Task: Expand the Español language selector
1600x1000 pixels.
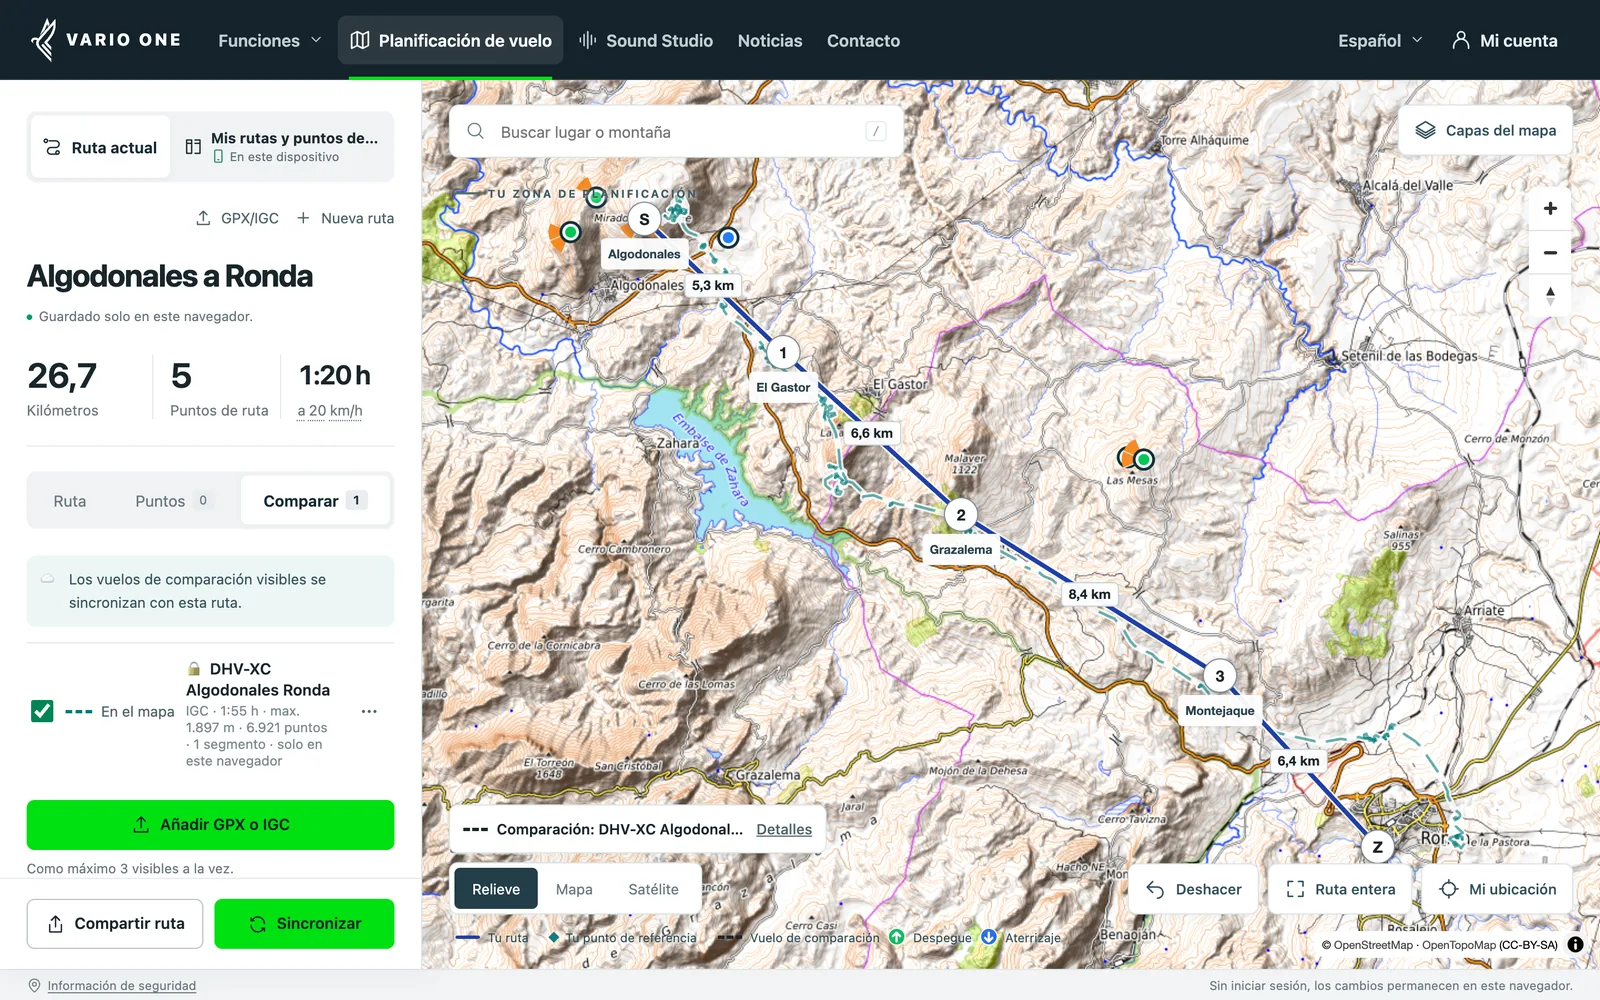Action: pos(1380,40)
